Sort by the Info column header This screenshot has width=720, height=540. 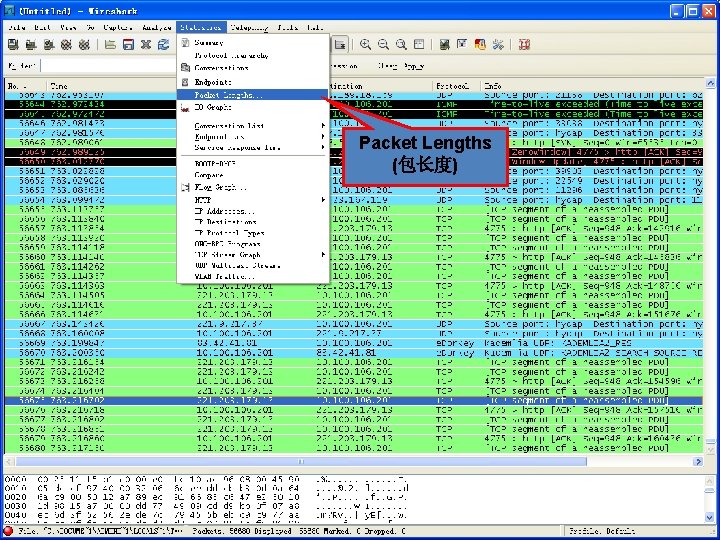click(x=592, y=86)
